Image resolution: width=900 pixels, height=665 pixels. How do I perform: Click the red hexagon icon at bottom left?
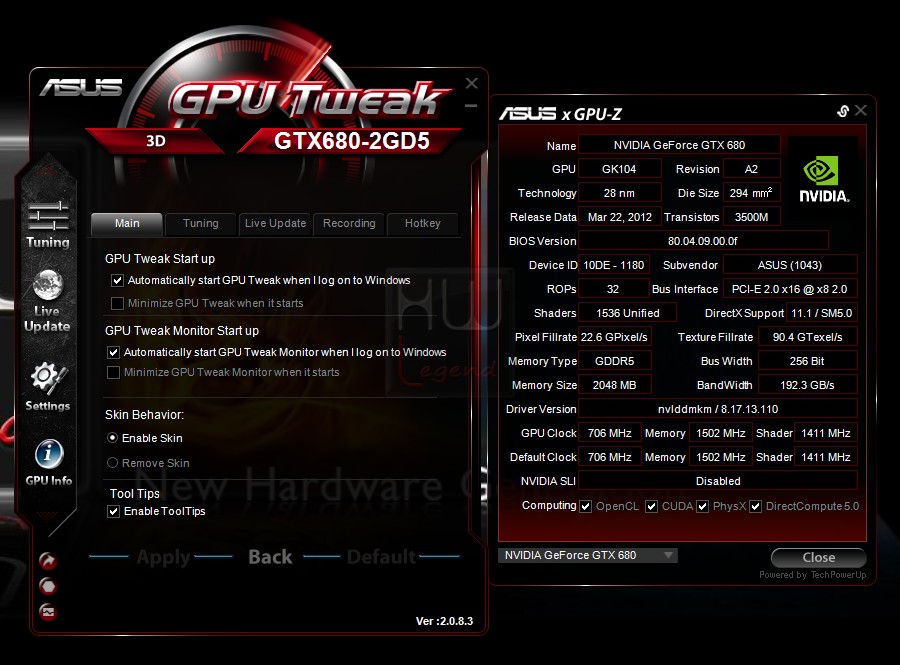coord(48,586)
